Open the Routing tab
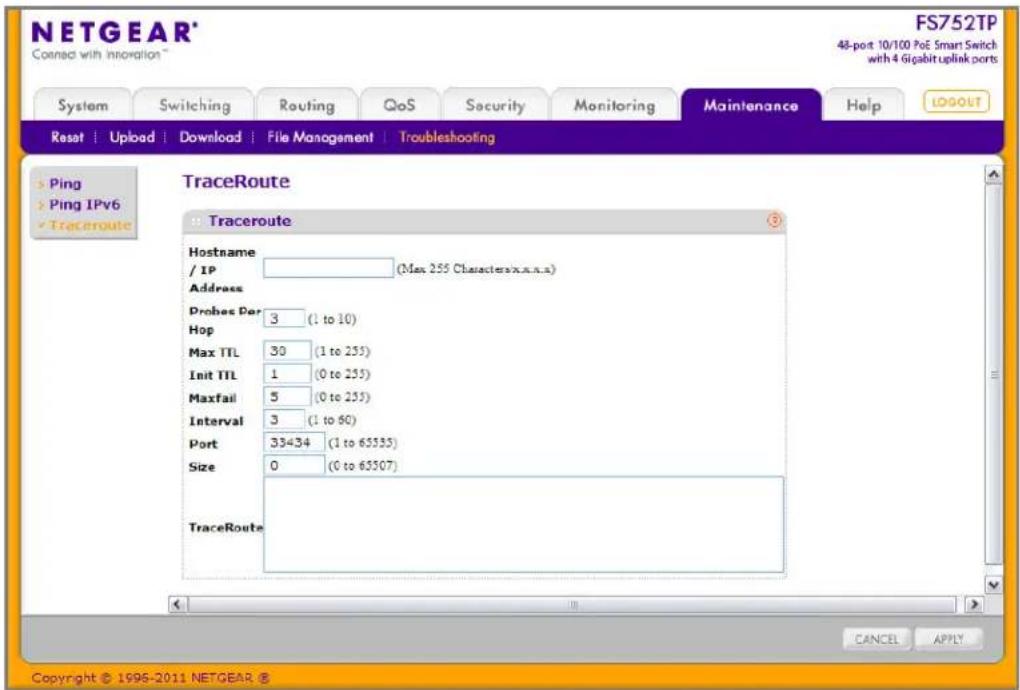The height and width of the screenshot is (690, 1020). click(x=306, y=105)
